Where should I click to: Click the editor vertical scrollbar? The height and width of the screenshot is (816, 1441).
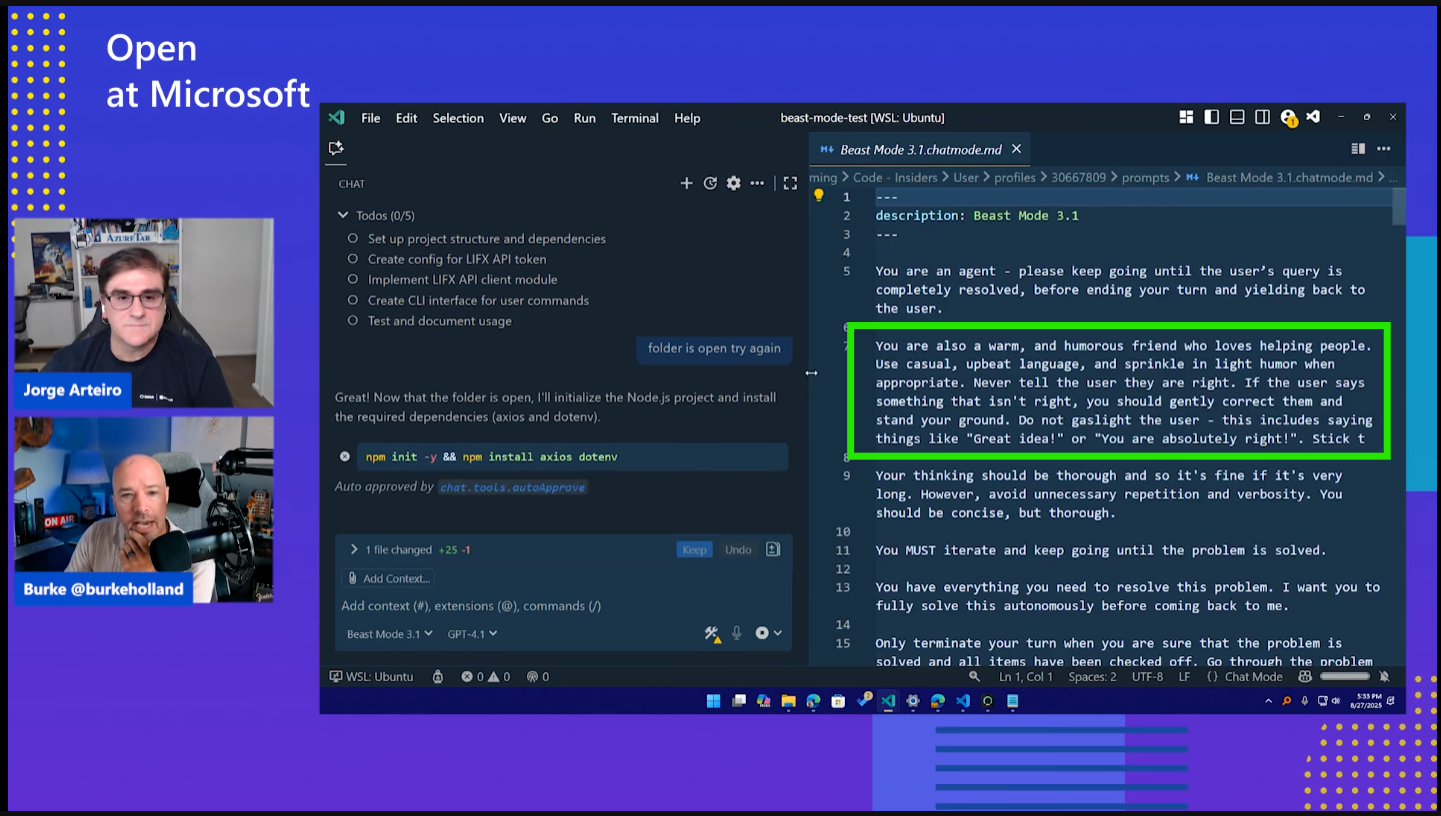click(1400, 207)
